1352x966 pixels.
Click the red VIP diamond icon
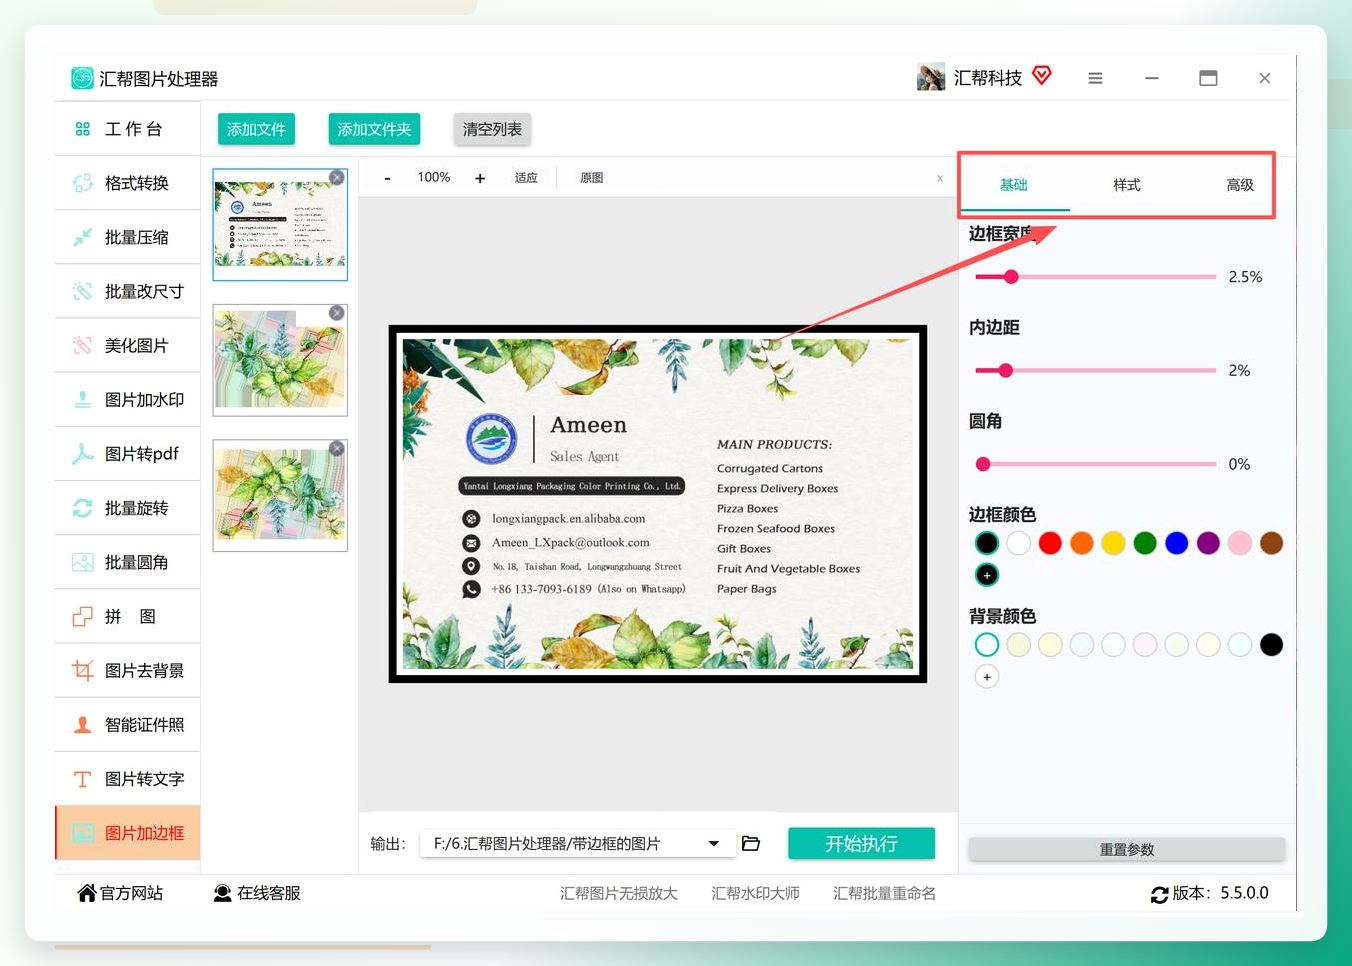[1042, 76]
